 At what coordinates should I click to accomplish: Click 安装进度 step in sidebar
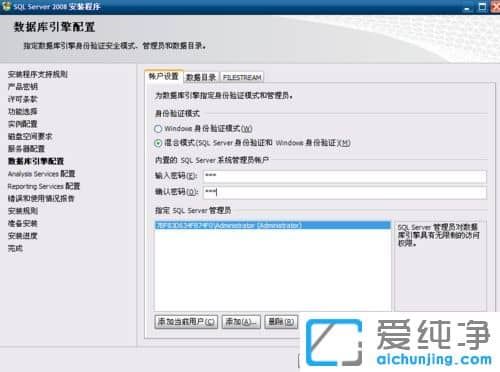click(x=23, y=236)
